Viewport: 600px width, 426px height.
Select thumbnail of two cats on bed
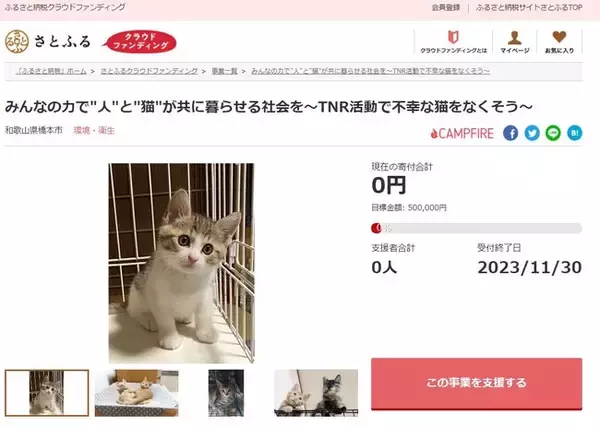(x=137, y=393)
